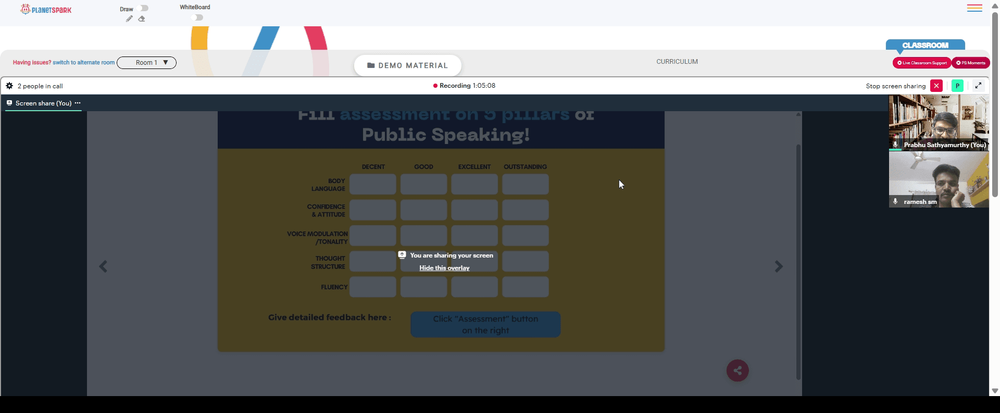This screenshot has width=1000, height=413.
Task: Click the red share floating button
Action: point(738,370)
